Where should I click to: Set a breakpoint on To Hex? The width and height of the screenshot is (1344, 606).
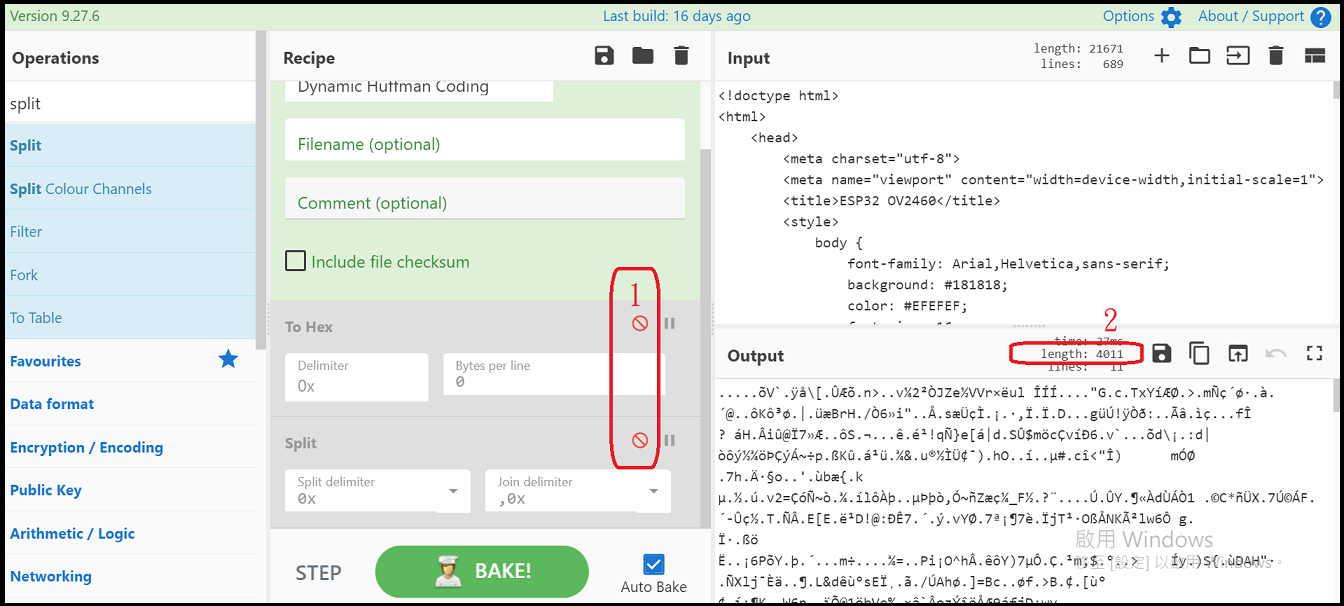(670, 323)
